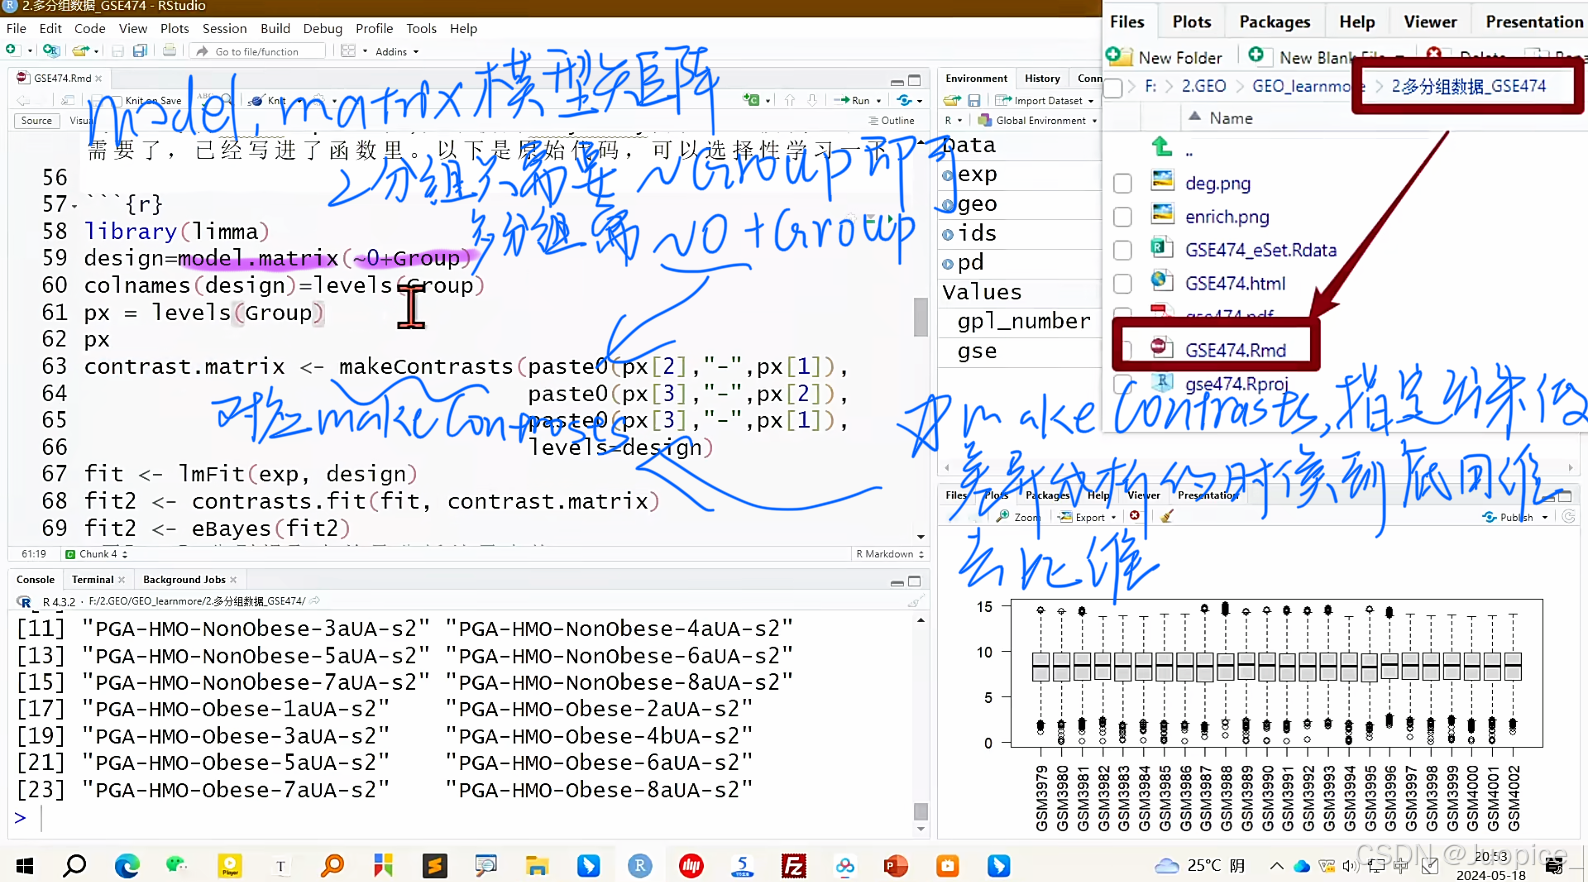The image size is (1588, 882).
Task: Go to parent directory green arrow
Action: [1162, 147]
